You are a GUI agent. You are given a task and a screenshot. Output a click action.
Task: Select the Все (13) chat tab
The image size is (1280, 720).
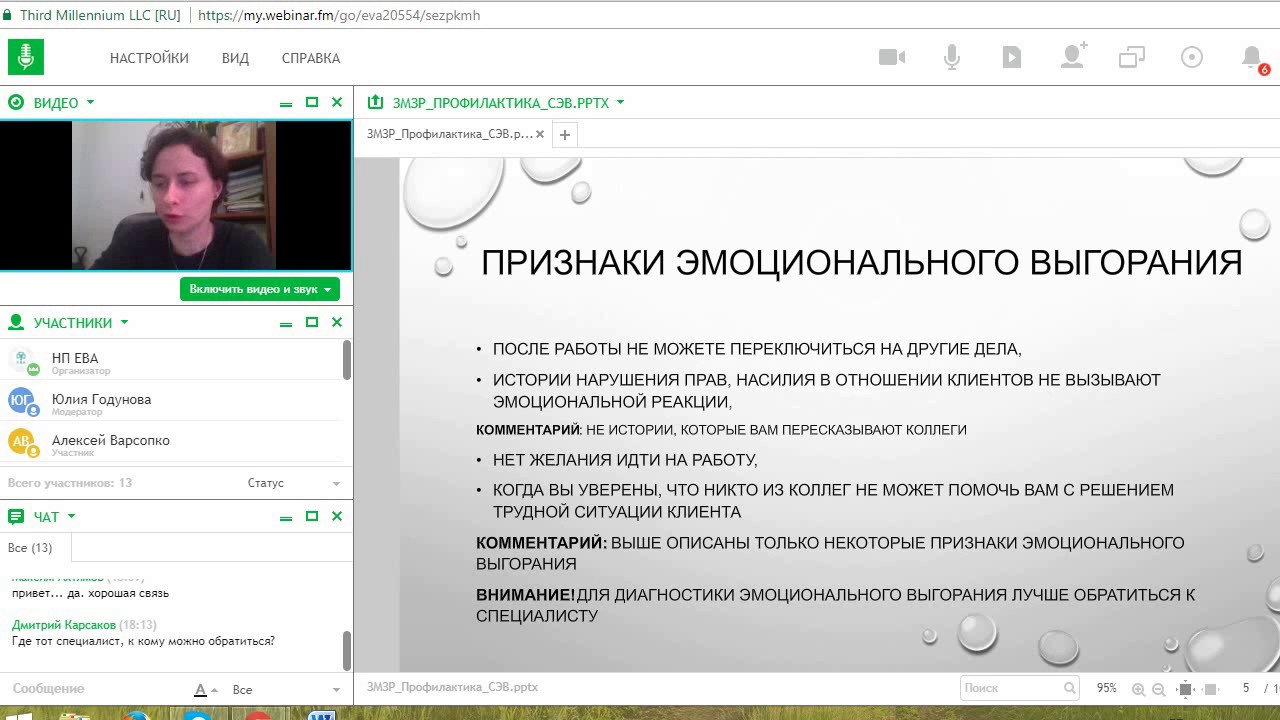30,548
